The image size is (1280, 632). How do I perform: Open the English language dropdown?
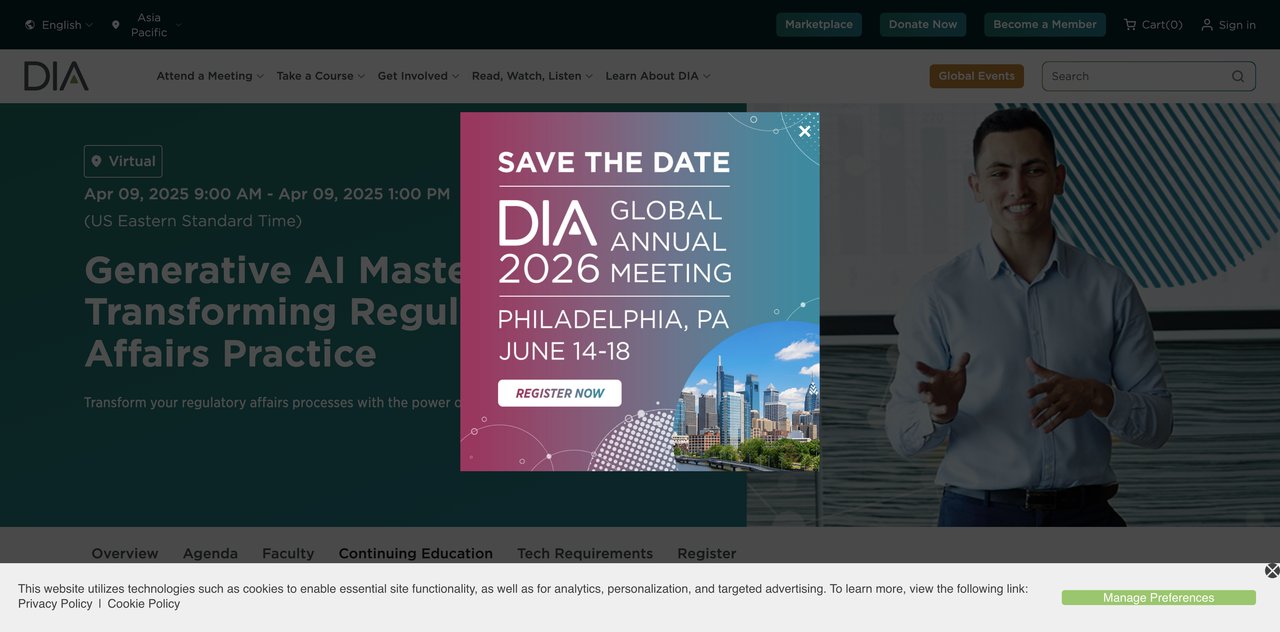[x=59, y=25]
